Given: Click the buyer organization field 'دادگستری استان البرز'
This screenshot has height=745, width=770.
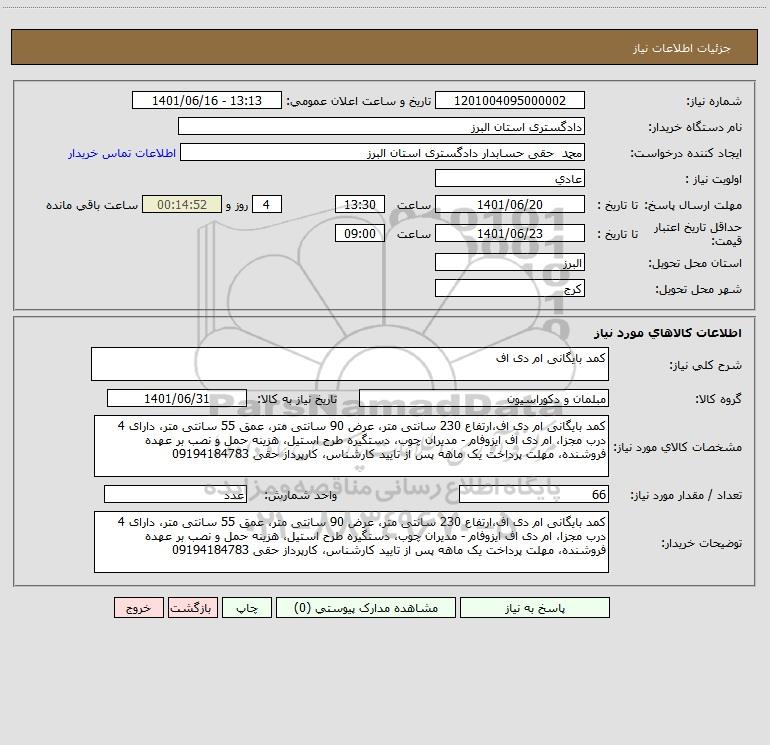Looking at the screenshot, I should pos(381,126).
